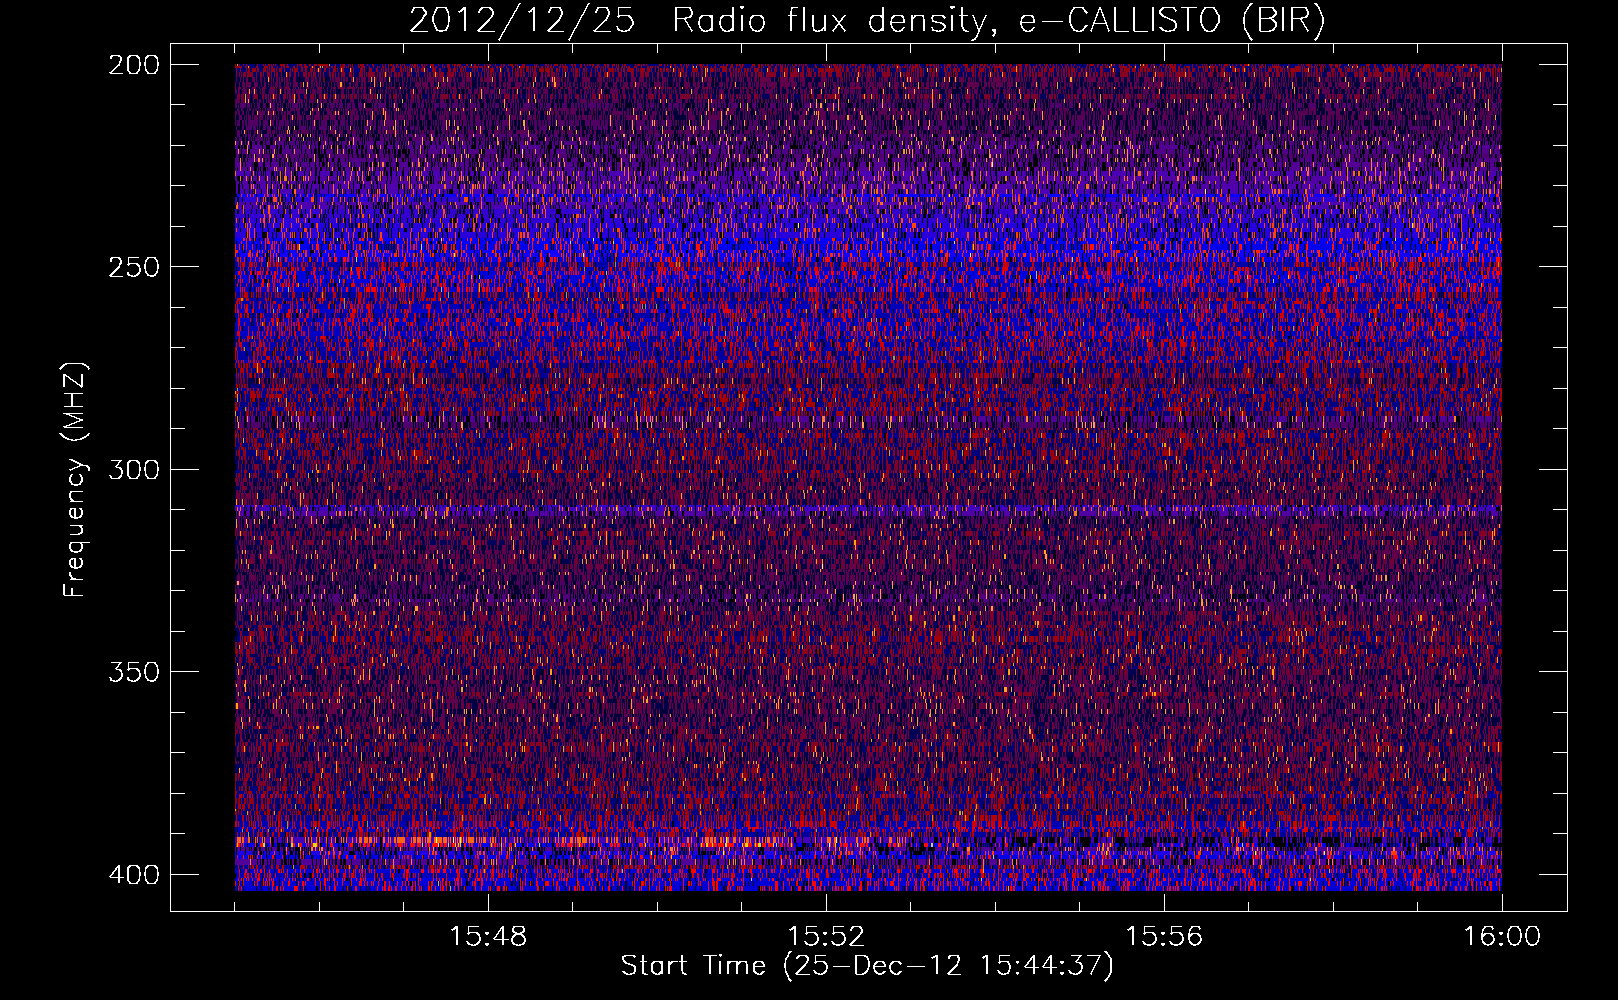Select the 250 frequency tick label
Viewport: 1618px width, 1000px height.
[133, 267]
